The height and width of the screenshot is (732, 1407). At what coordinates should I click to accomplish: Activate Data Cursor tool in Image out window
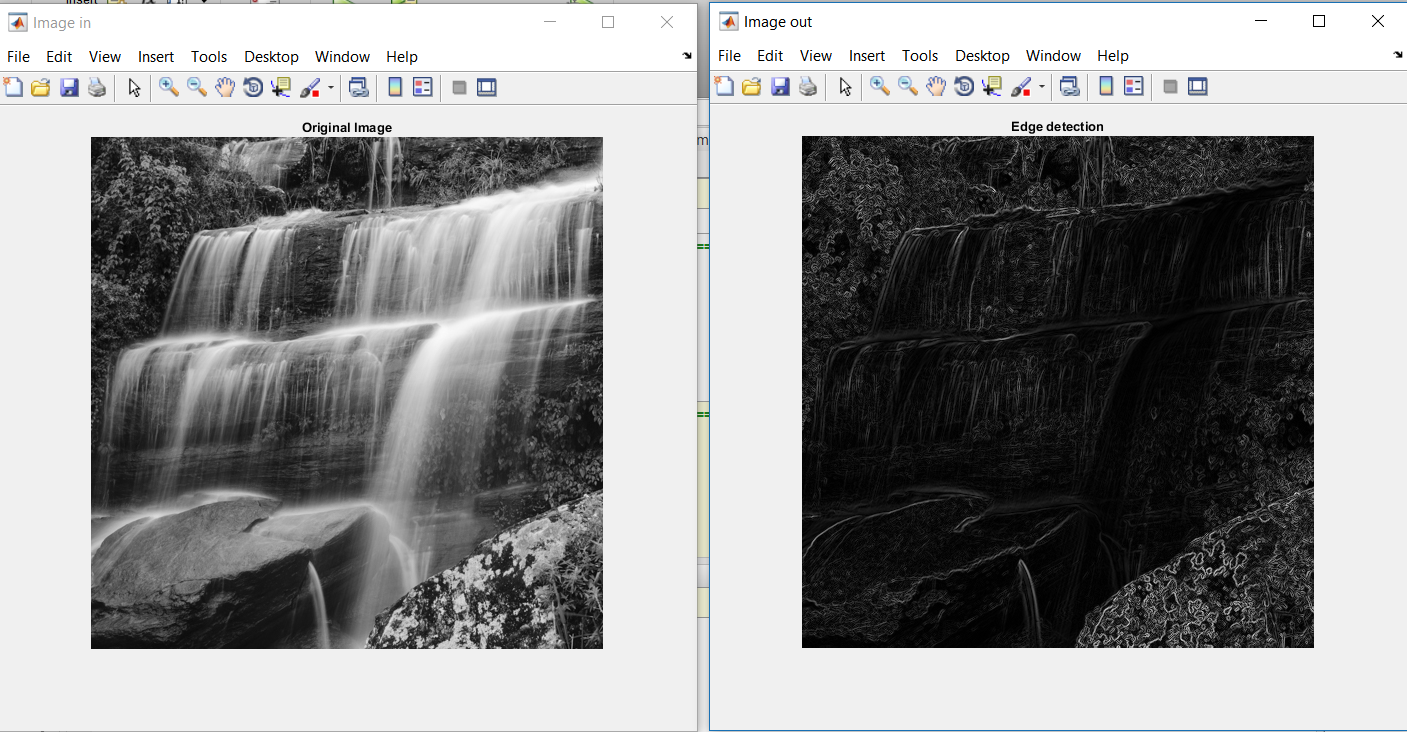992,87
